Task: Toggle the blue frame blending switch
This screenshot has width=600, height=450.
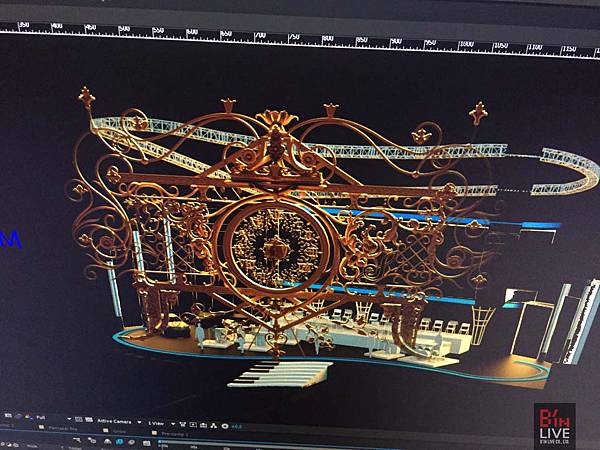Action: pyautogui.click(x=120, y=442)
